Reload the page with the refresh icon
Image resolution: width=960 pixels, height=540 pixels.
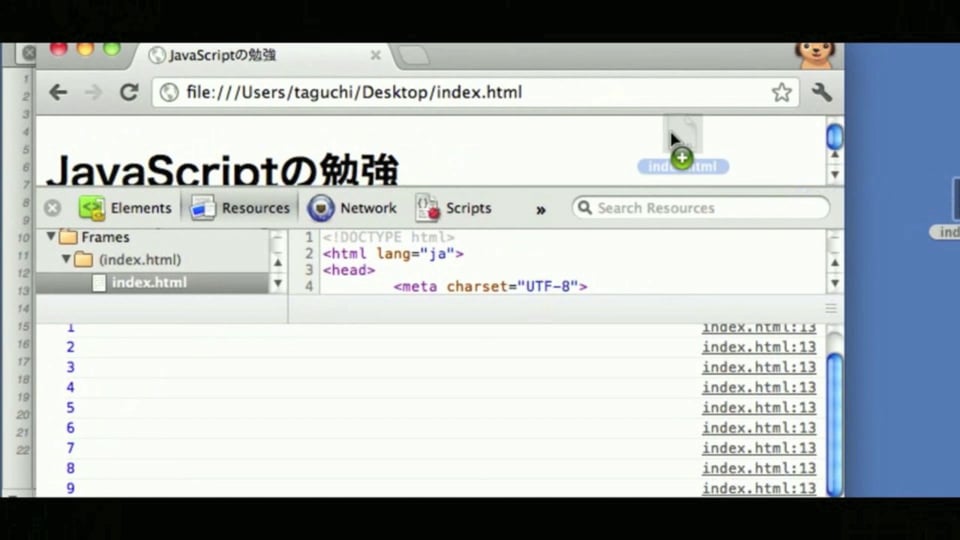click(129, 92)
